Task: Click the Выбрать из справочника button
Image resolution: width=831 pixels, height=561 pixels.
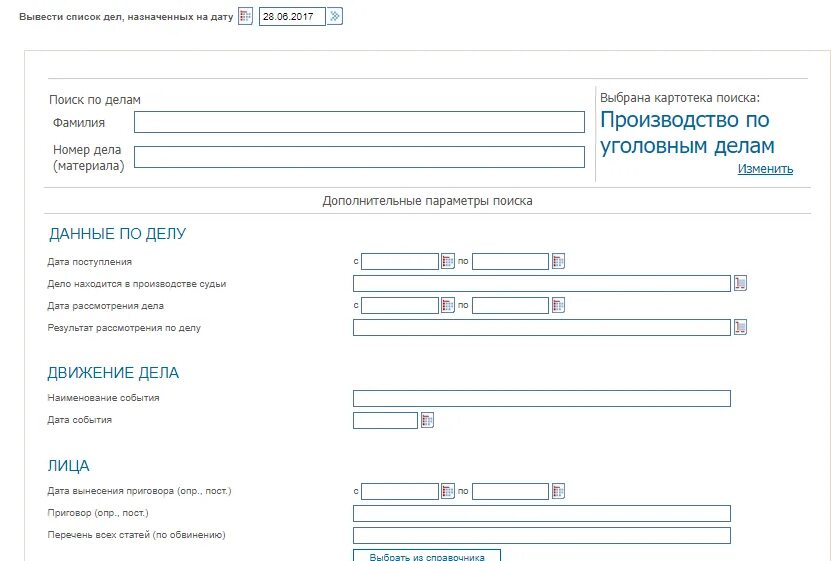Action: 427,556
